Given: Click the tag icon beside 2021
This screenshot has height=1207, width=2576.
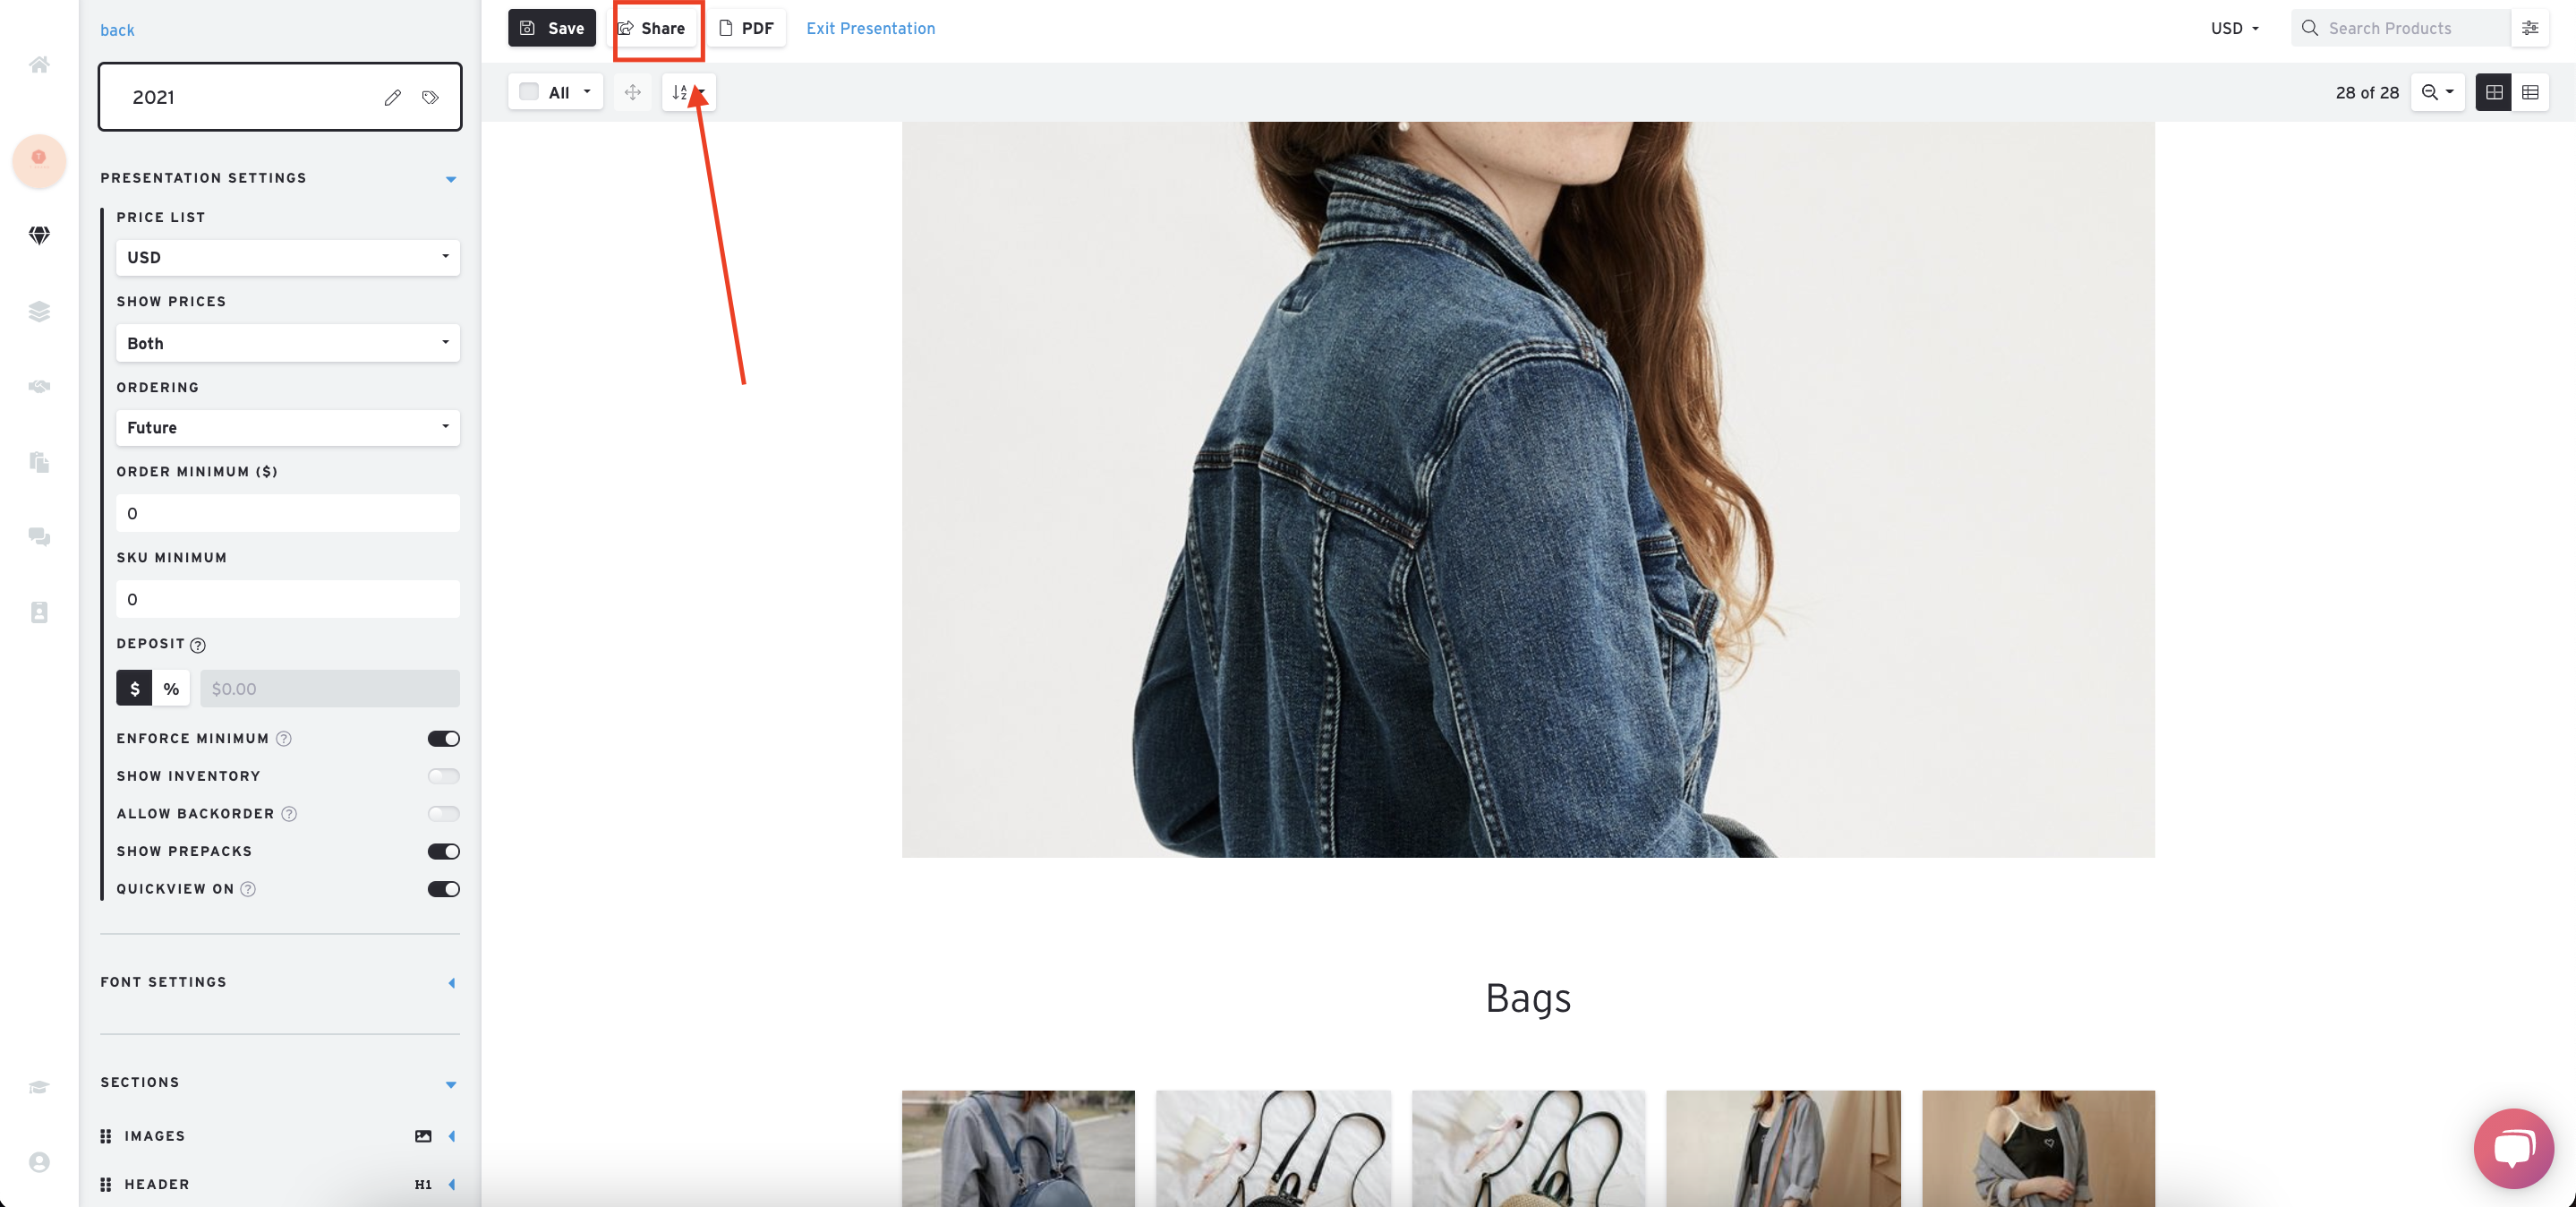Looking at the screenshot, I should [x=430, y=97].
